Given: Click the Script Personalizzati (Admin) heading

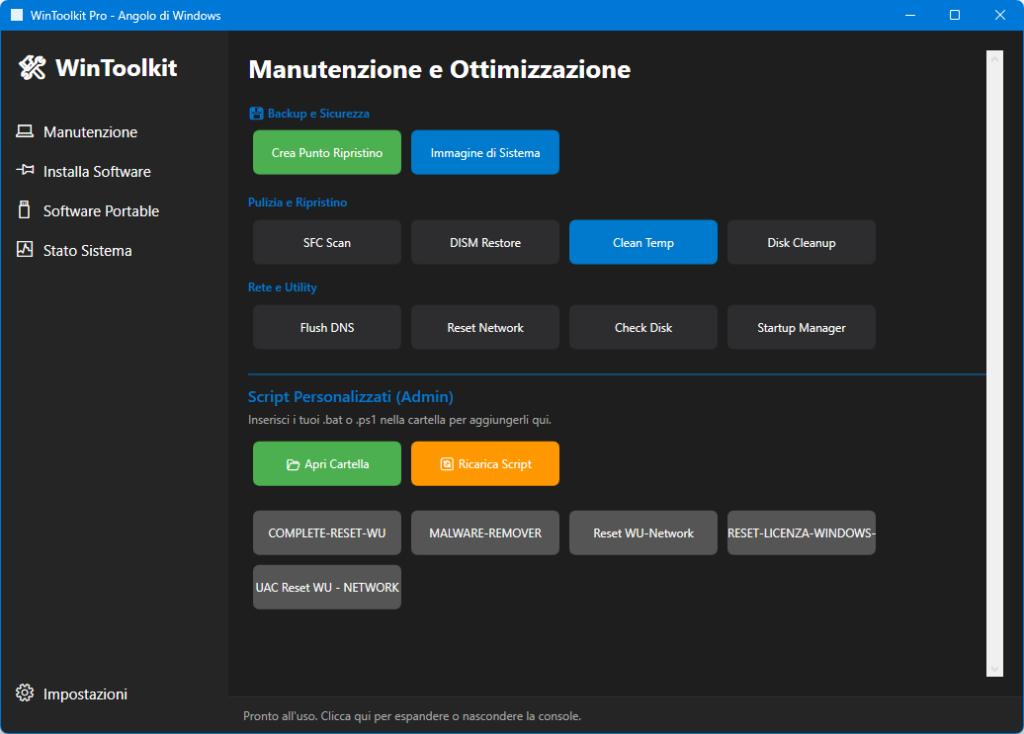Looking at the screenshot, I should [x=351, y=397].
